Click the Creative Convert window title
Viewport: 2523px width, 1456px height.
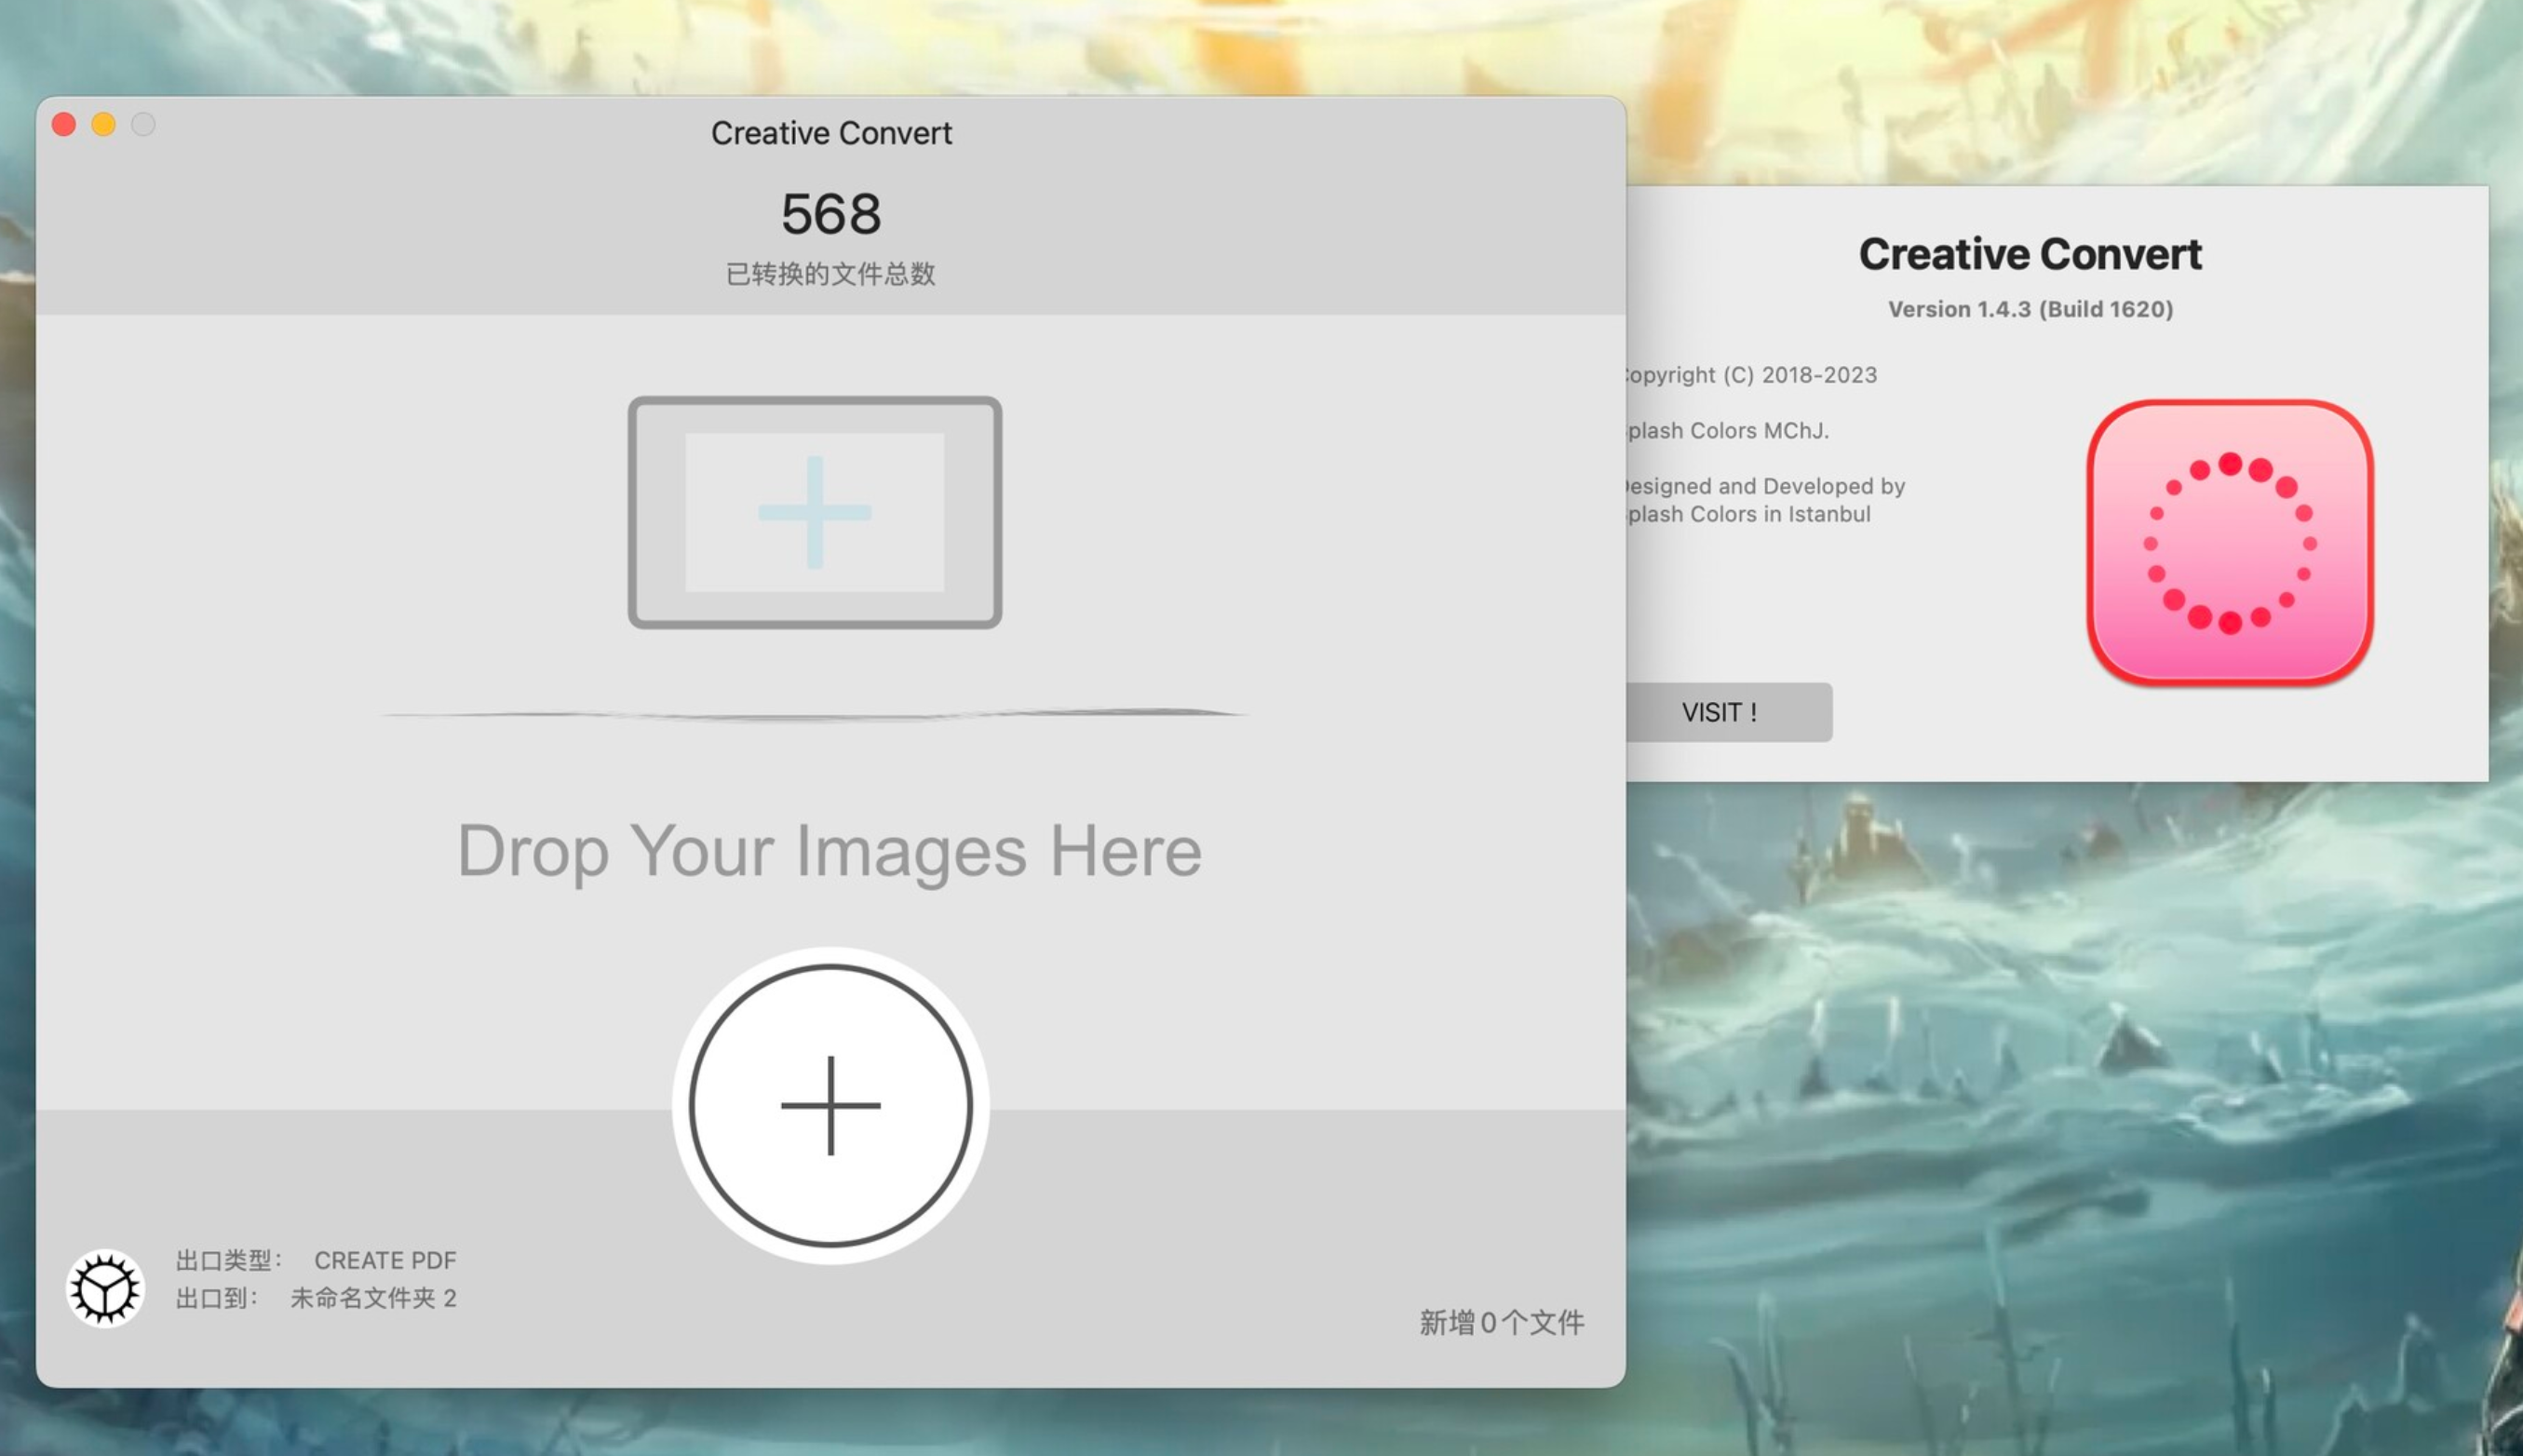click(831, 133)
